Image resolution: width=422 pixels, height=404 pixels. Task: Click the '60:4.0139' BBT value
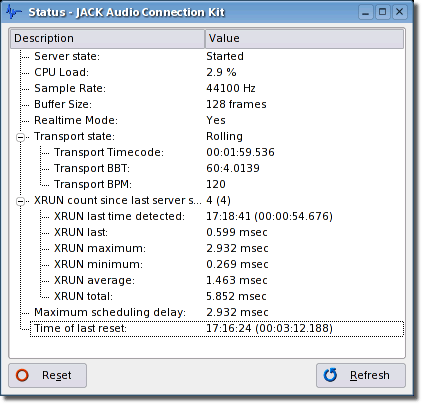click(233, 168)
